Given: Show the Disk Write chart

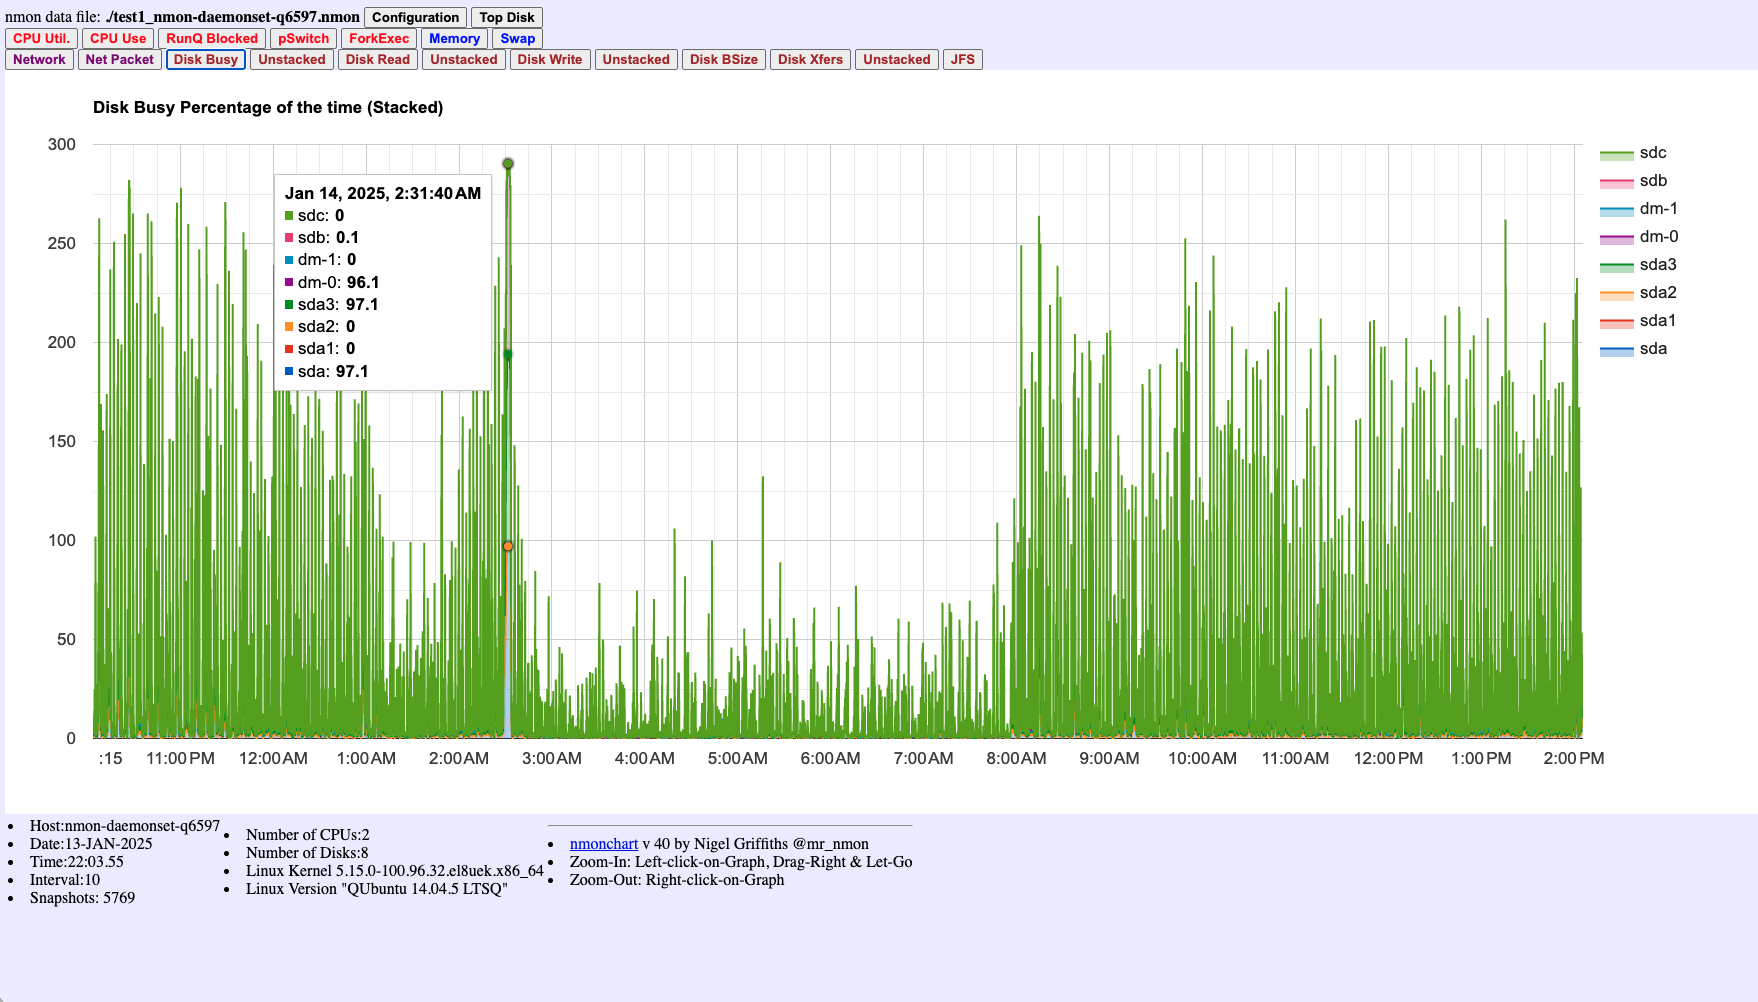Looking at the screenshot, I should pyautogui.click(x=549, y=59).
